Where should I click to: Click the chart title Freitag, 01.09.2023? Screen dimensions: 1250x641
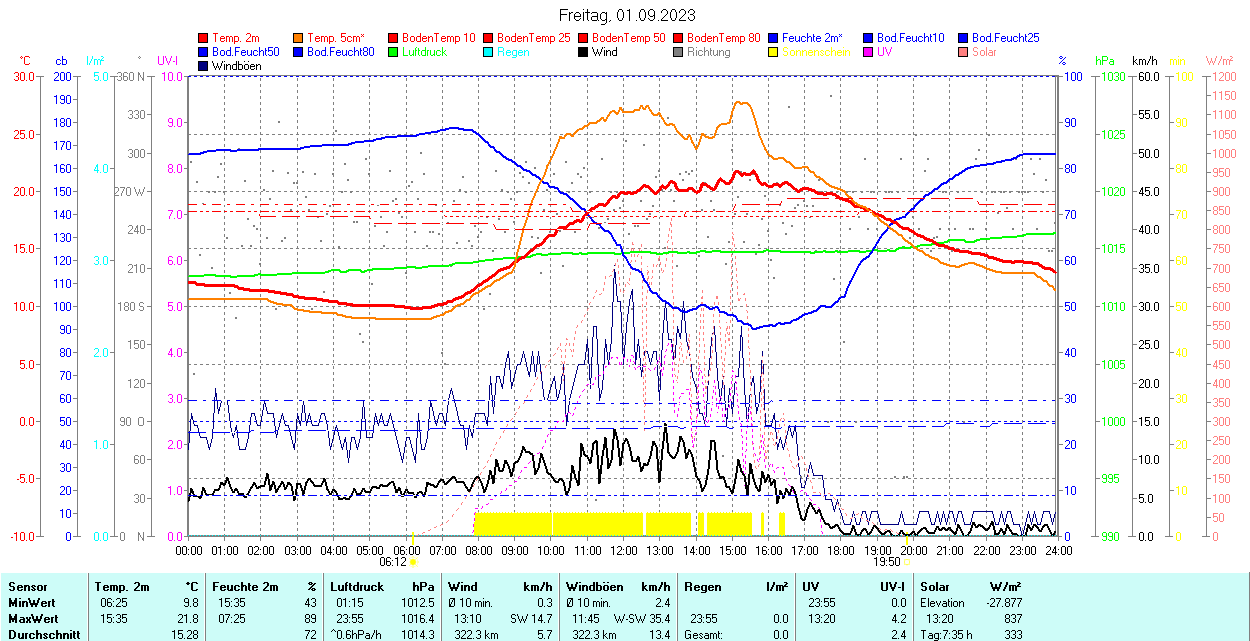click(626, 15)
